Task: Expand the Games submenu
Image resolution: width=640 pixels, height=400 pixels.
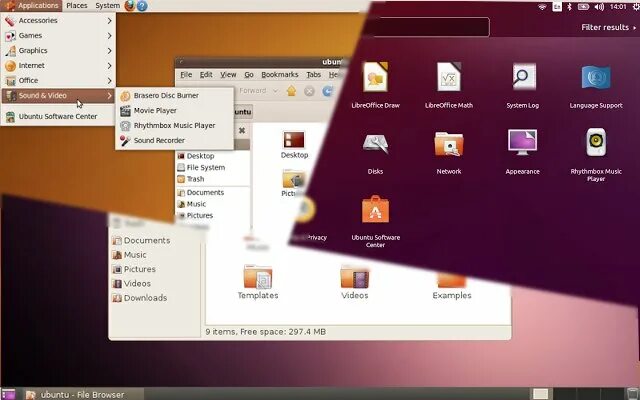Action: click(58, 36)
